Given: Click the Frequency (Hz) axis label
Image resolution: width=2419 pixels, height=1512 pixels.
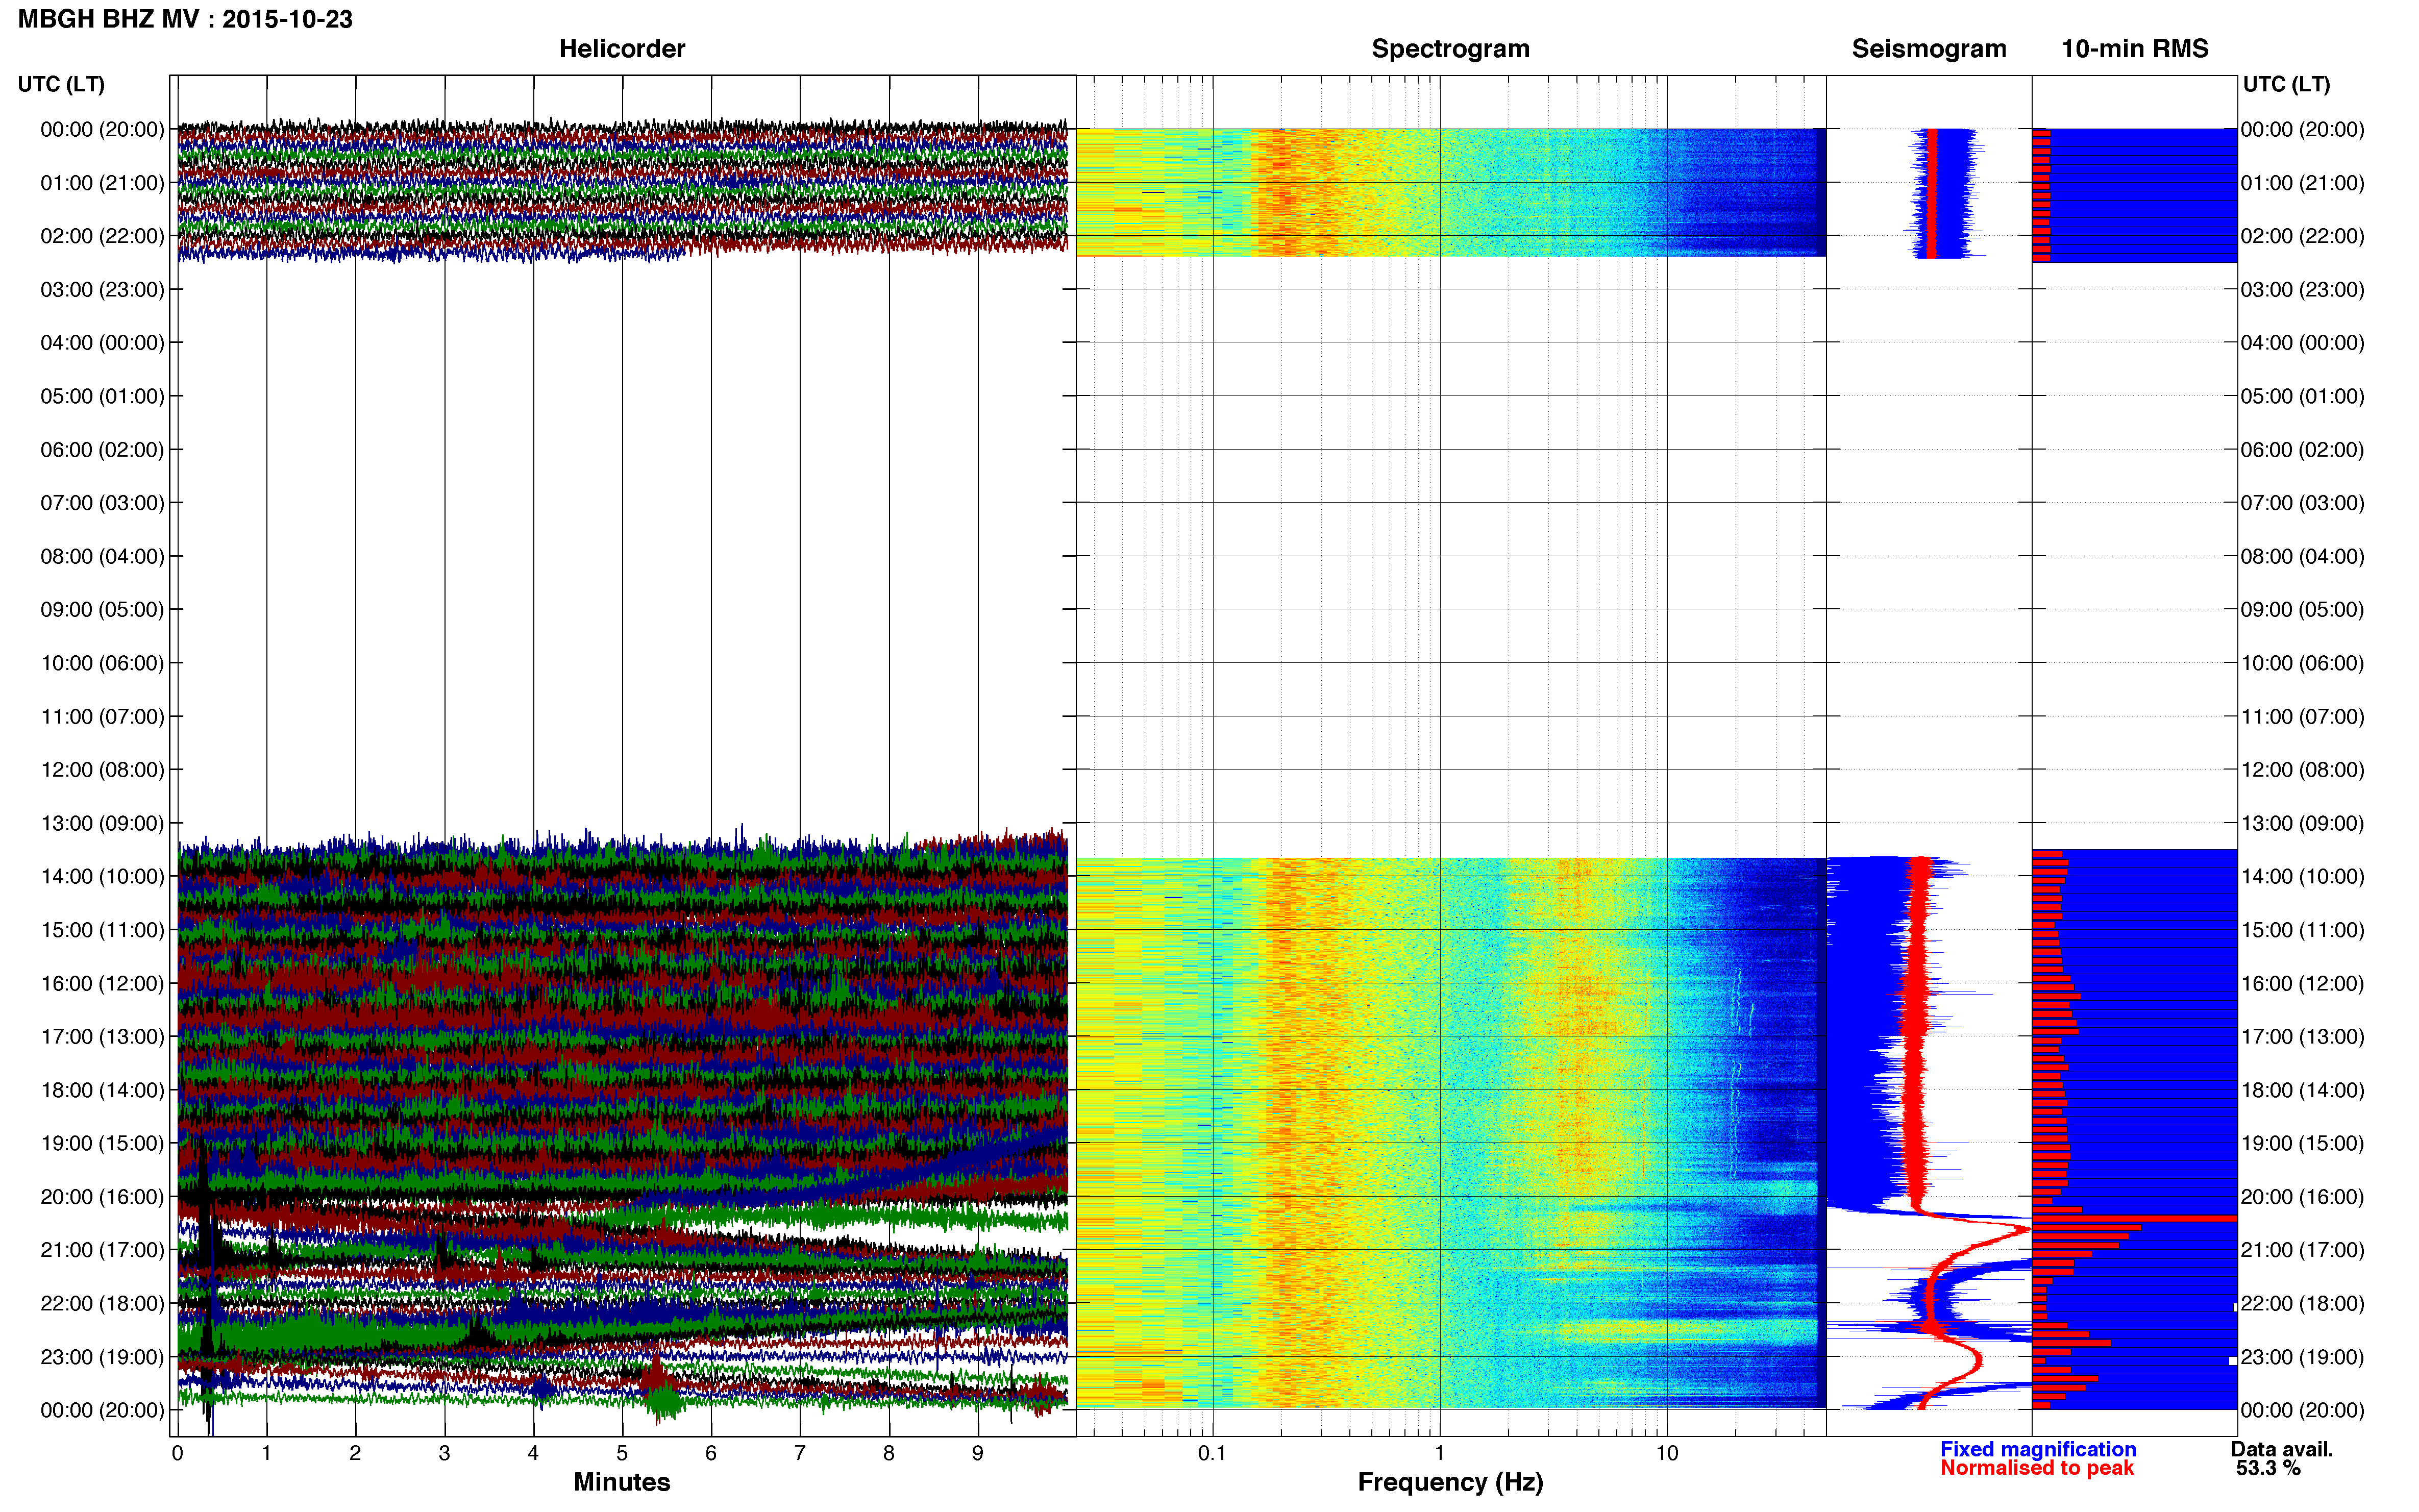Looking at the screenshot, I should [1450, 1481].
